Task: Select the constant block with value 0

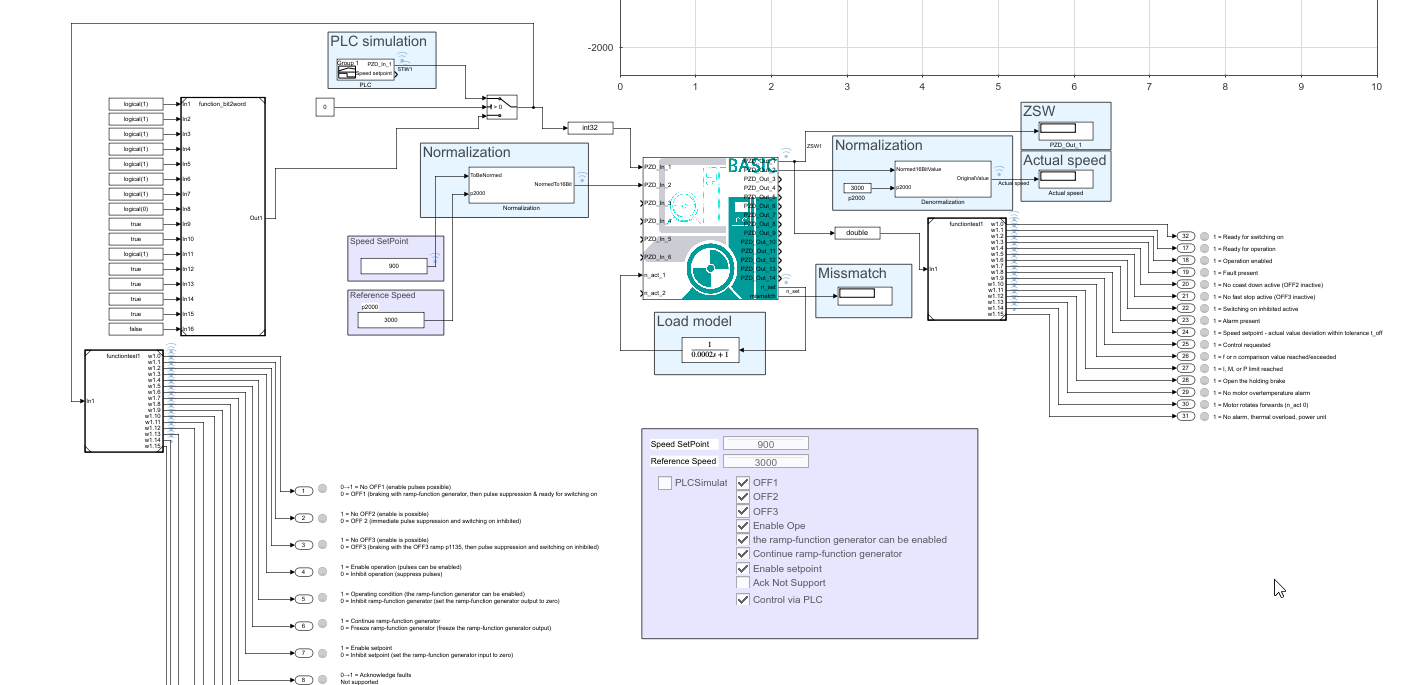Action: tap(325, 106)
